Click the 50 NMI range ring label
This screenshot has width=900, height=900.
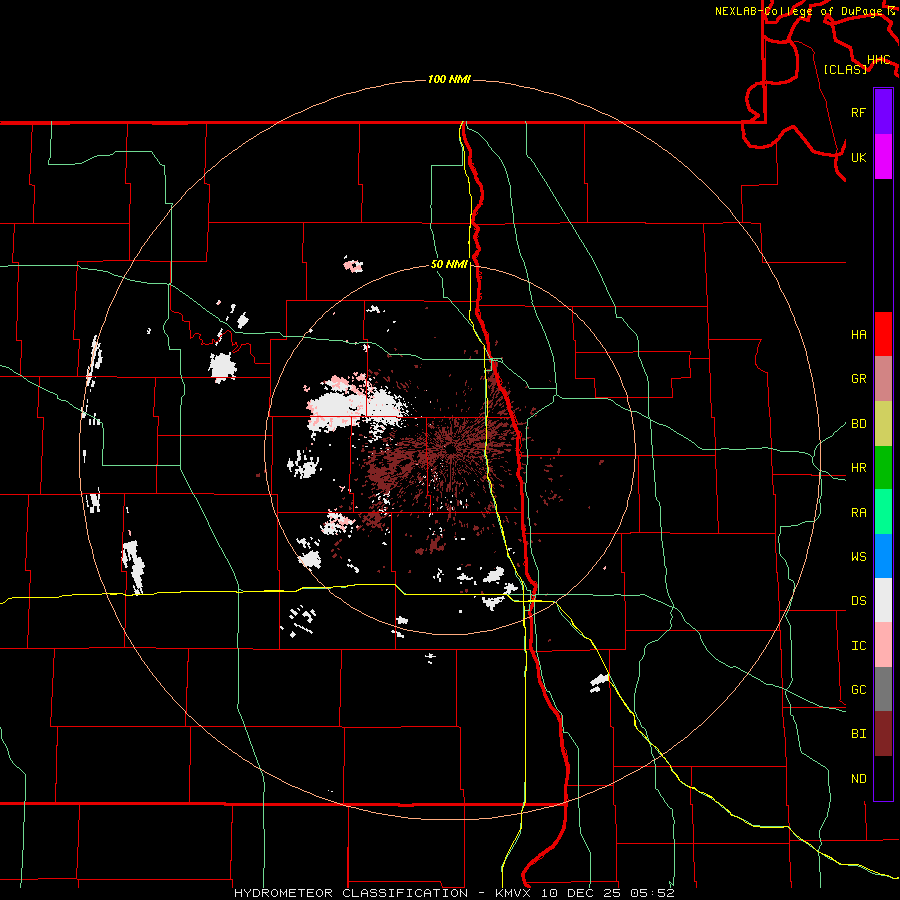(x=449, y=265)
